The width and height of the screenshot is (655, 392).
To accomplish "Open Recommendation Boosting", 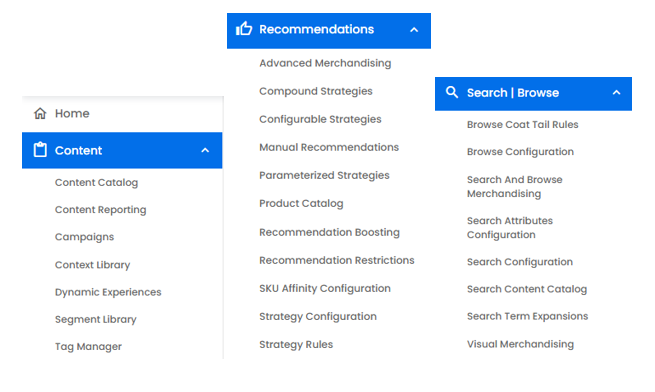I will click(330, 232).
